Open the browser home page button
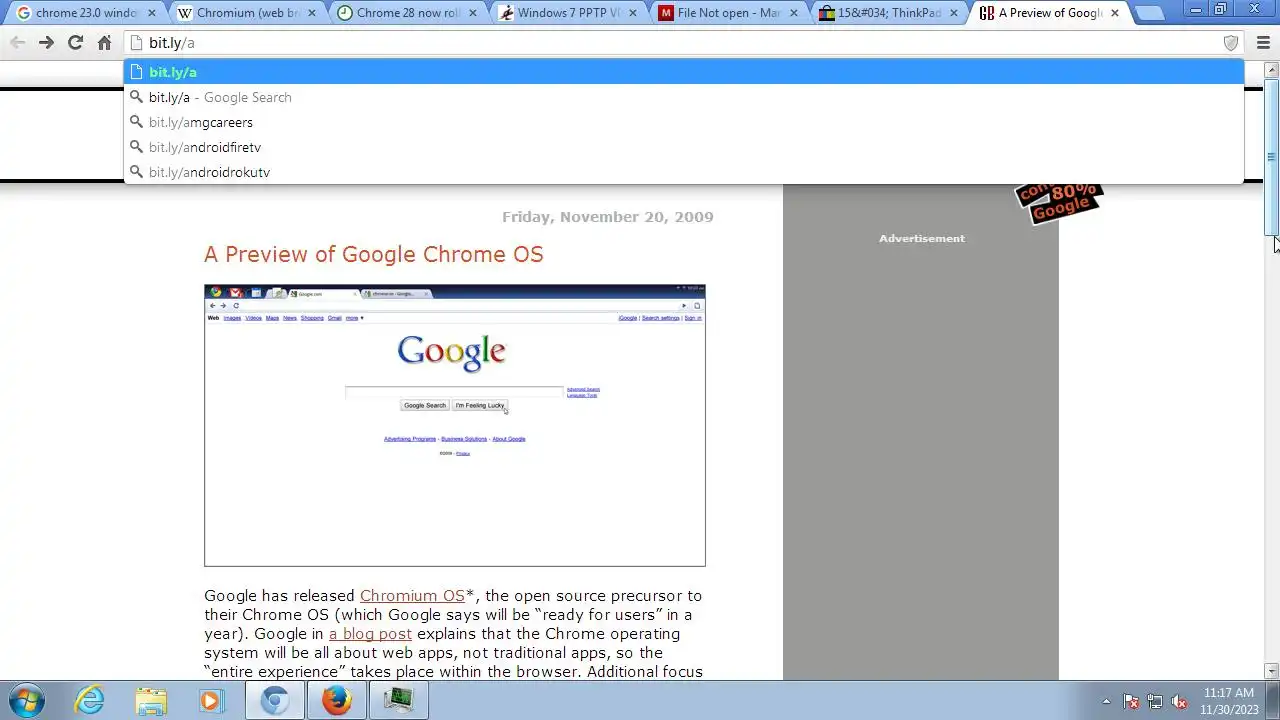1280x720 pixels. tap(104, 43)
